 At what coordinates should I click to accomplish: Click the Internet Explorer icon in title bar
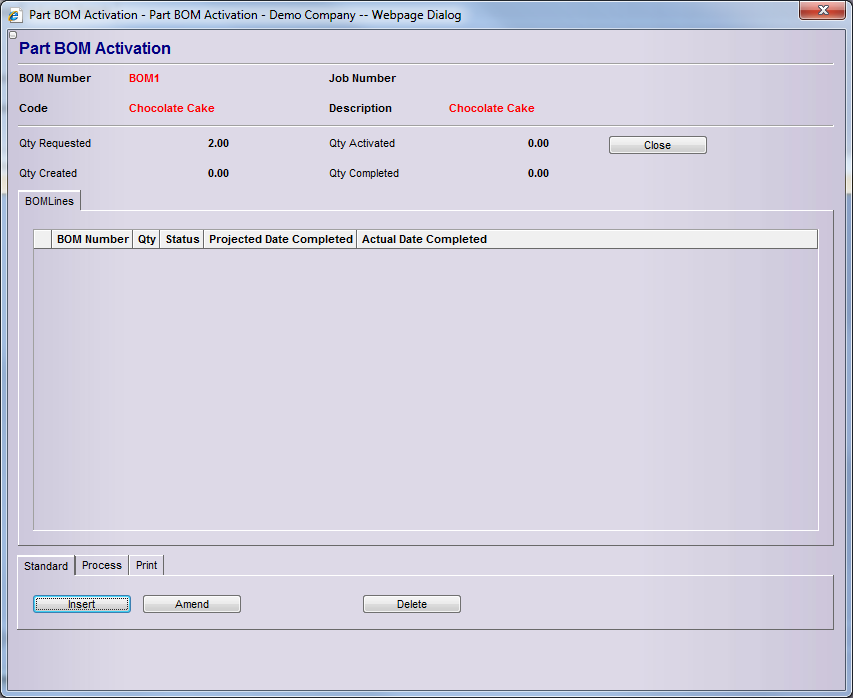coord(15,15)
